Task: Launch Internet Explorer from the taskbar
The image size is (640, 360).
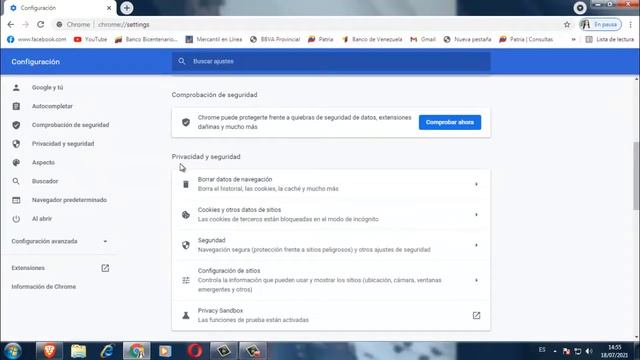Action: click(x=107, y=351)
